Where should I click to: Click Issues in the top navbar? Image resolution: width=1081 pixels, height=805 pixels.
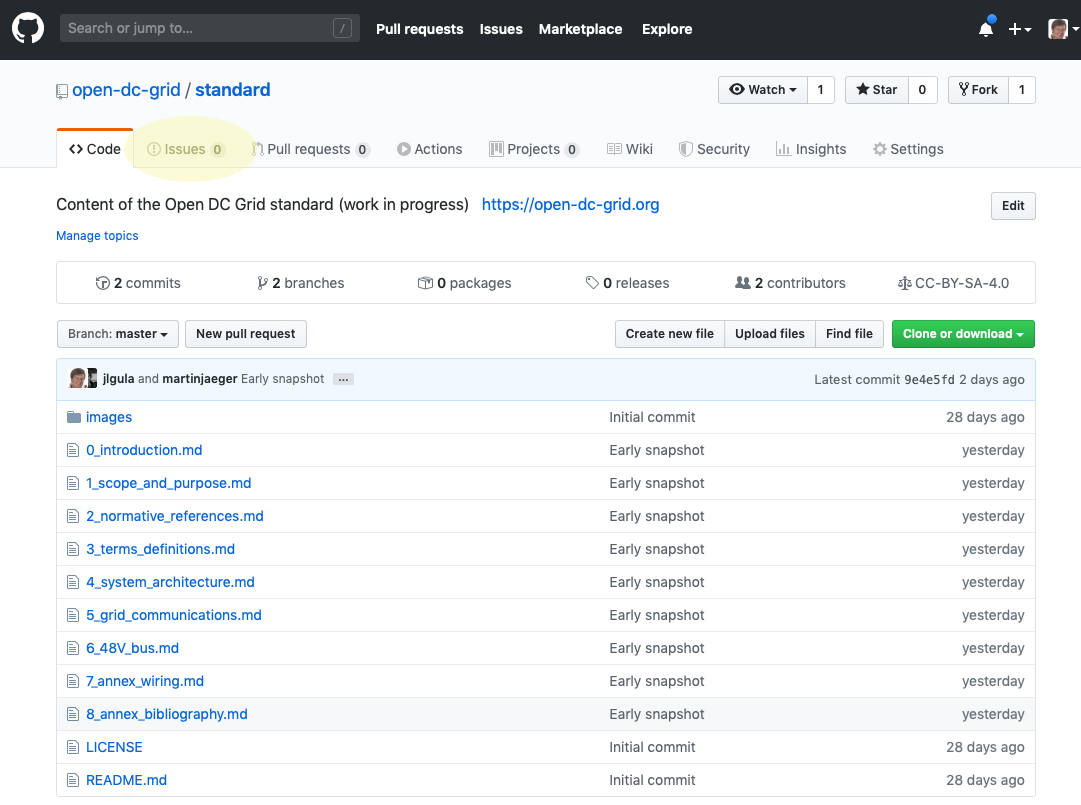[501, 29]
